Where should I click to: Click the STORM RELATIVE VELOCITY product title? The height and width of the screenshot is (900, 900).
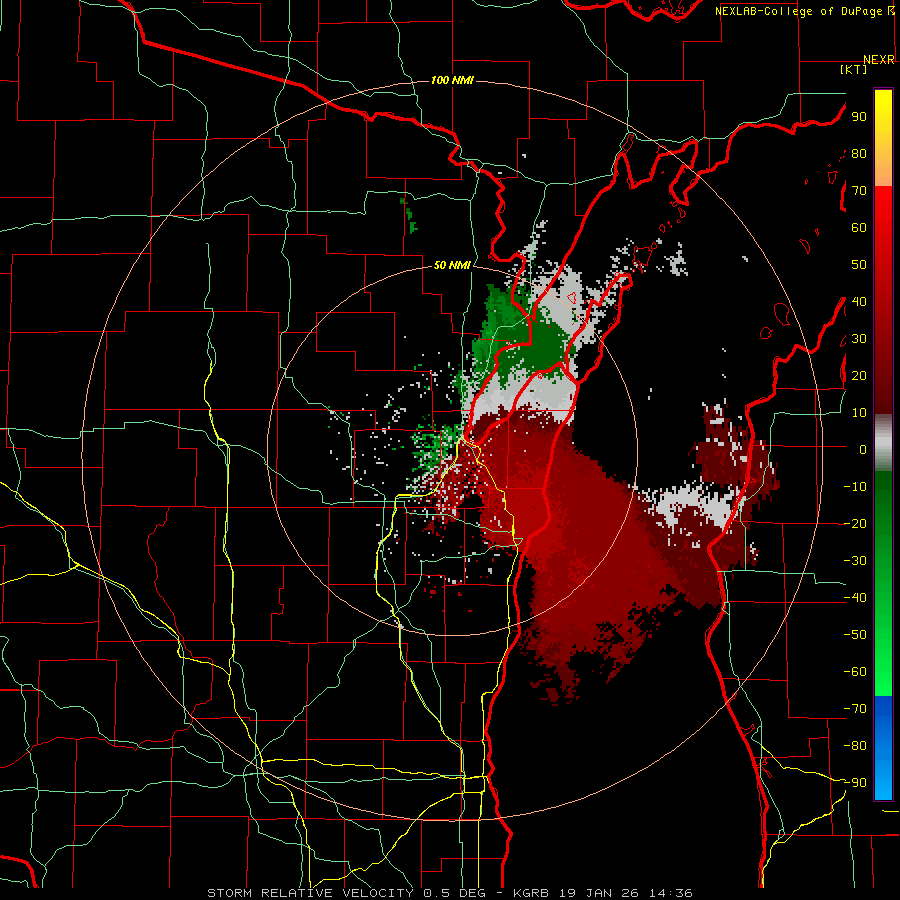coord(310,893)
